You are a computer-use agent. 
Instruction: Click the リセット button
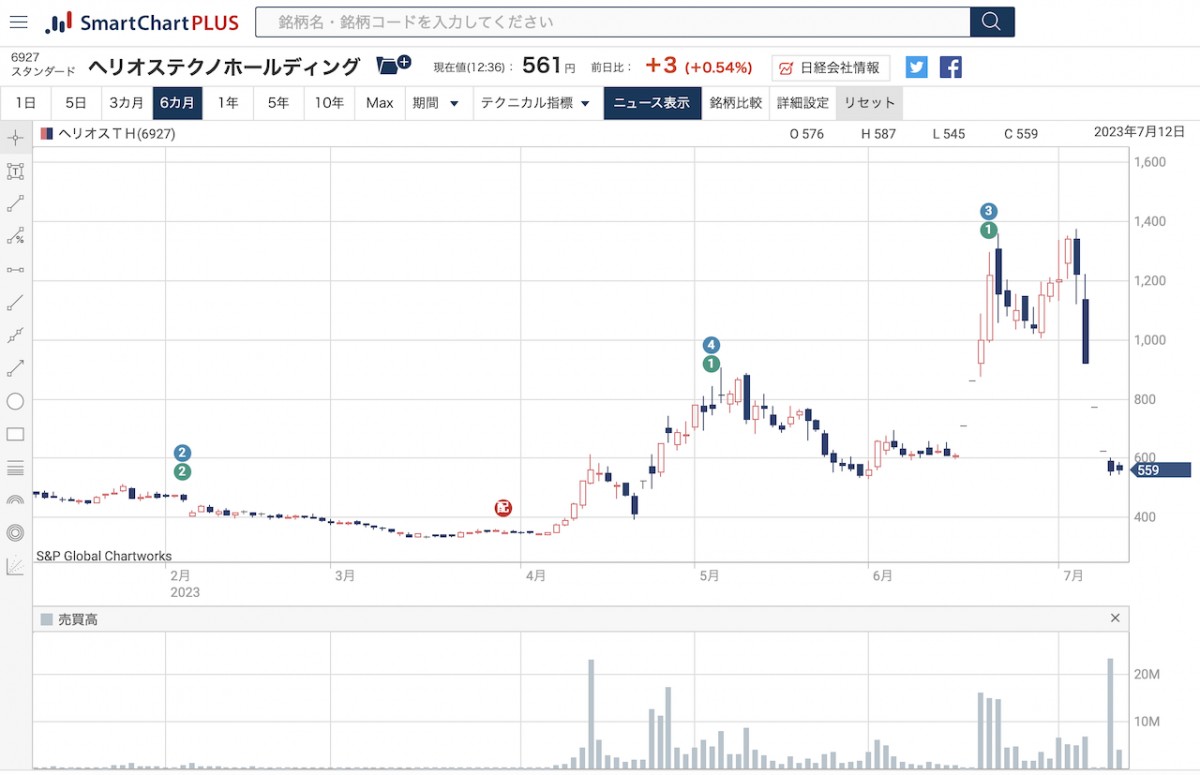(x=869, y=103)
